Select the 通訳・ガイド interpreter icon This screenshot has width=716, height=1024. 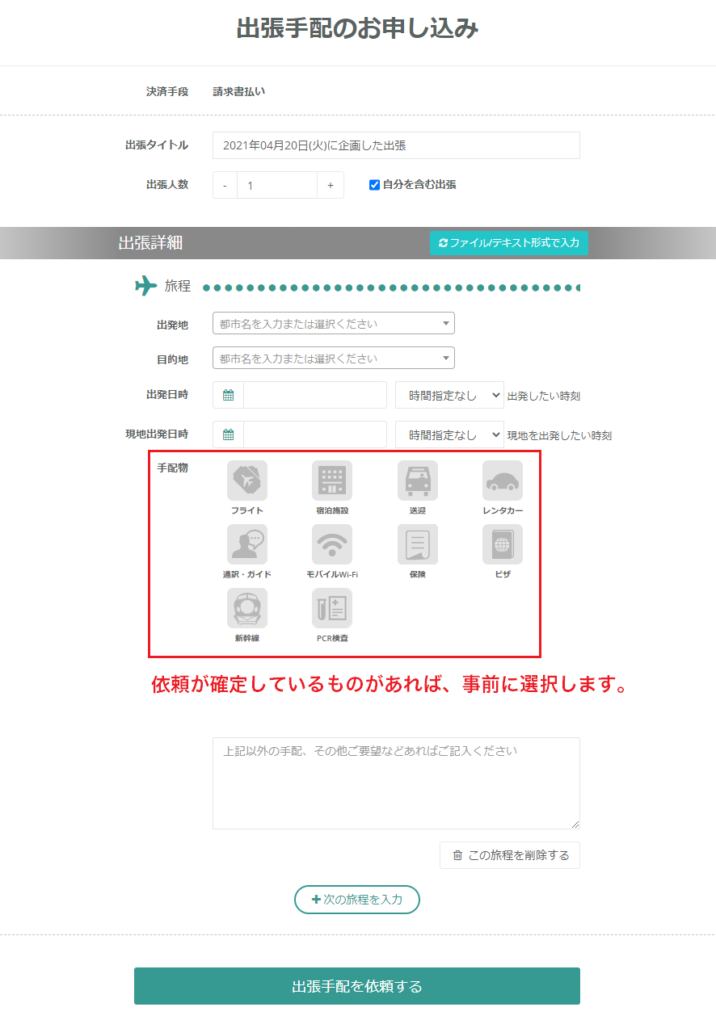(247, 544)
